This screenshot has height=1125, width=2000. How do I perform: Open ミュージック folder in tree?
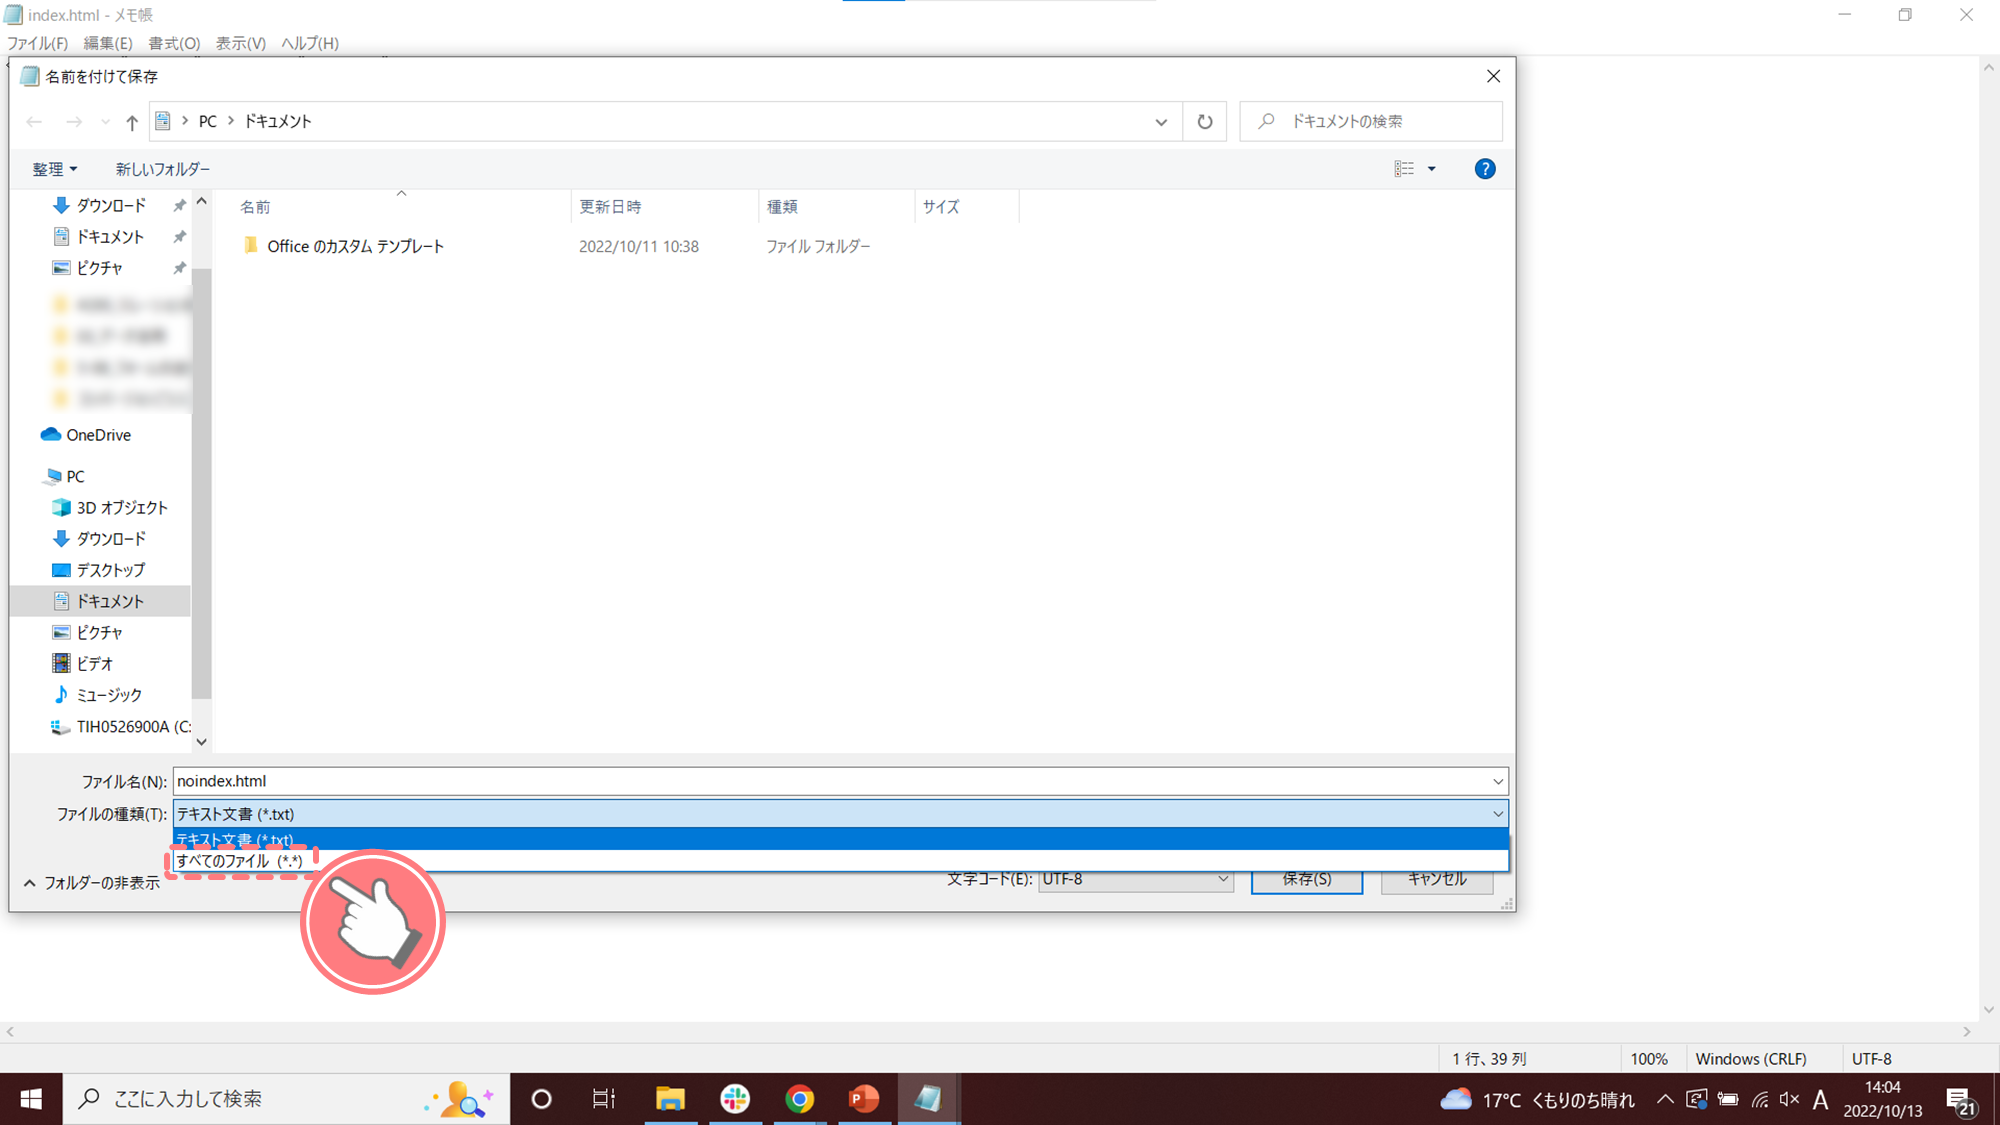click(x=109, y=695)
